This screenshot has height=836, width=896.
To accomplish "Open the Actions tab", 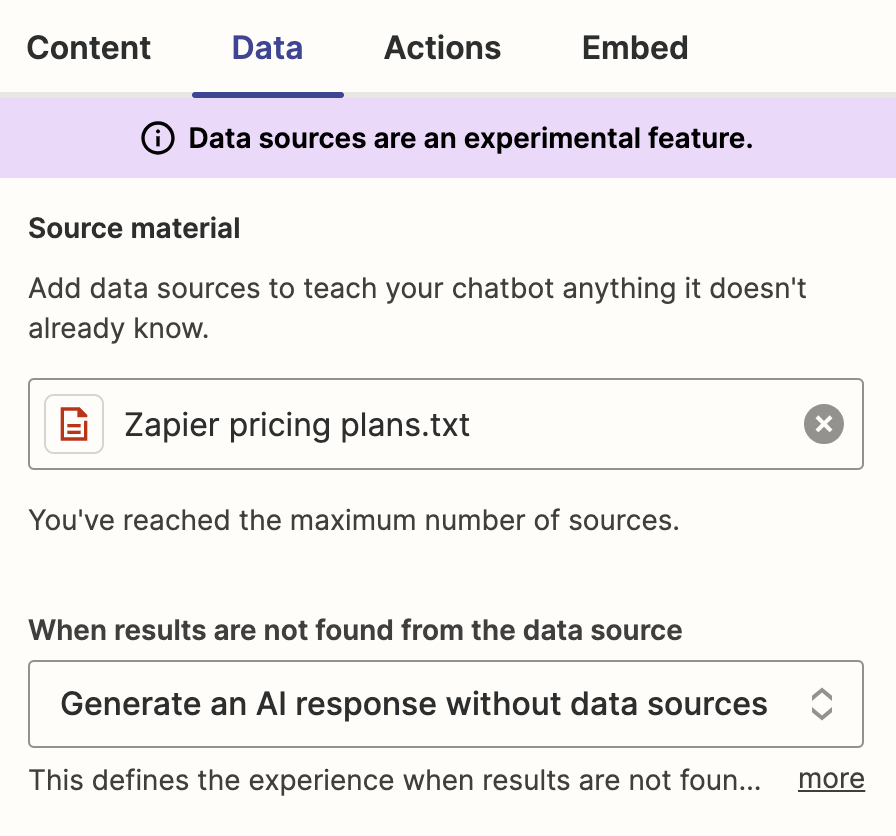I will tap(442, 47).
